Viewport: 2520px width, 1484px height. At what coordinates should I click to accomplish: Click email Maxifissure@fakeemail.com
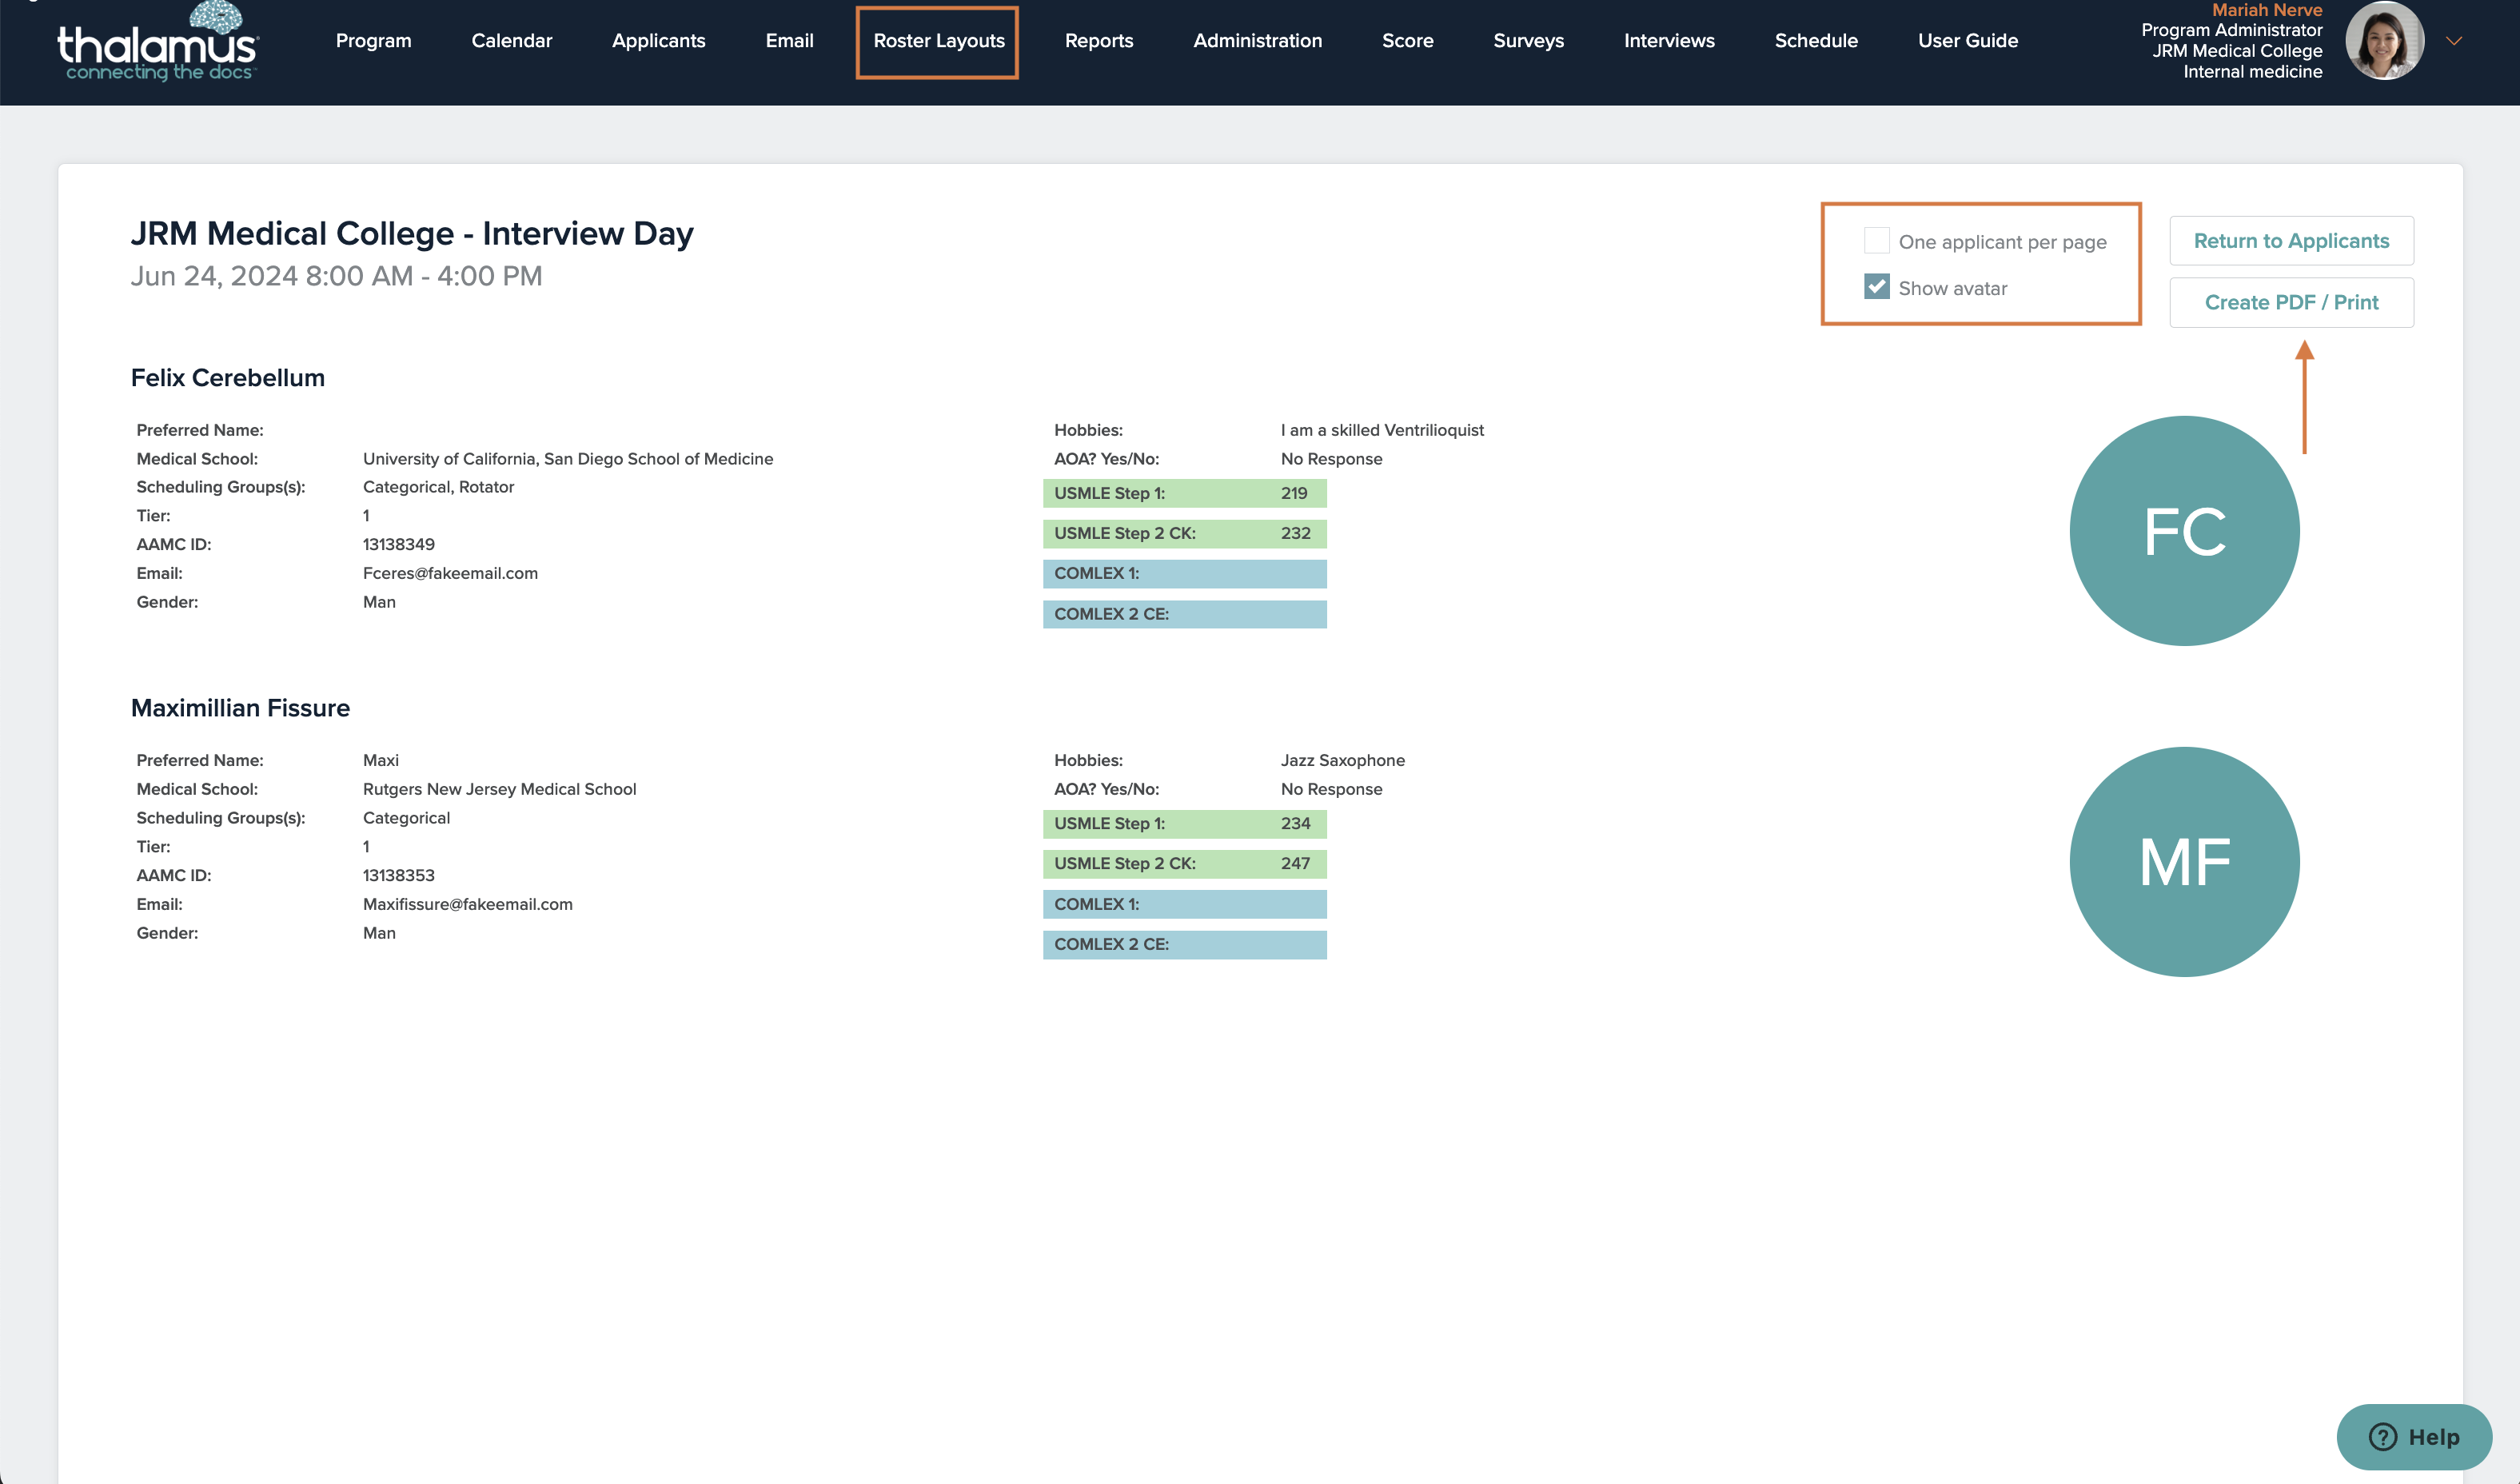[x=468, y=904]
